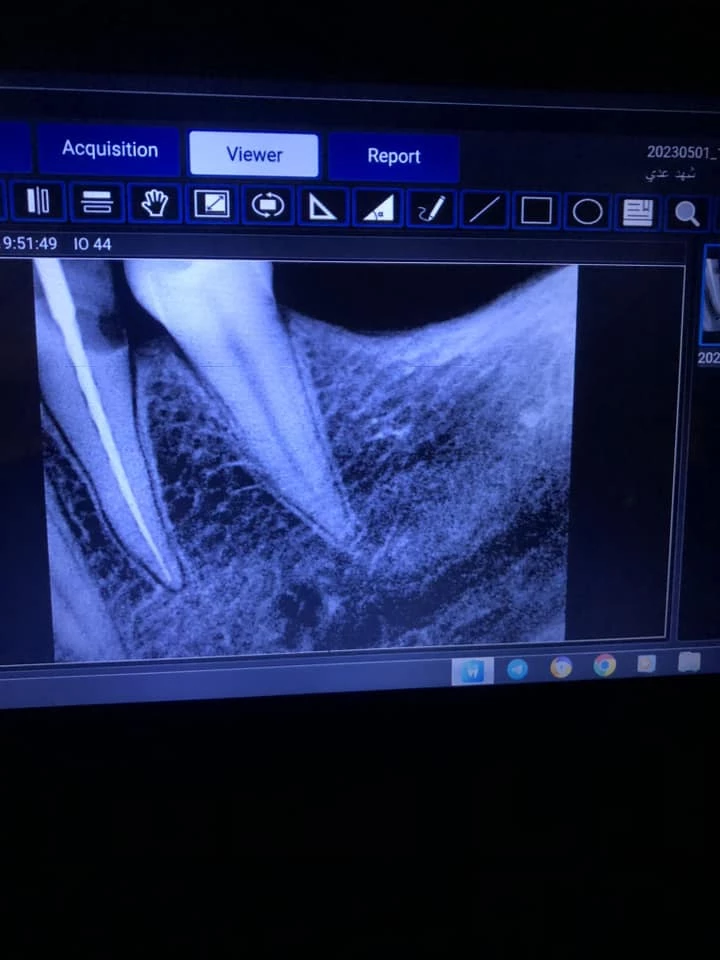Select the ellipse shape tool
The height and width of the screenshot is (960, 720).
click(x=587, y=212)
